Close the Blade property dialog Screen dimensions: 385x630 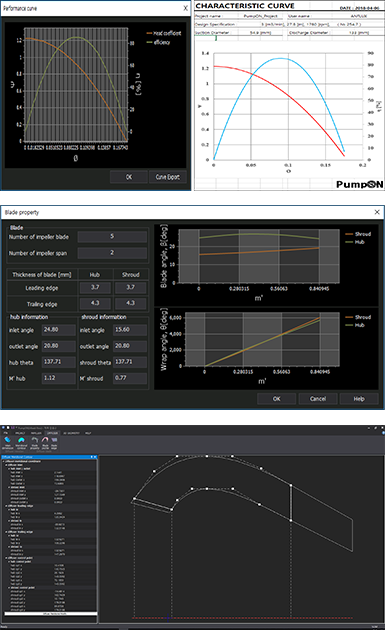(377, 212)
